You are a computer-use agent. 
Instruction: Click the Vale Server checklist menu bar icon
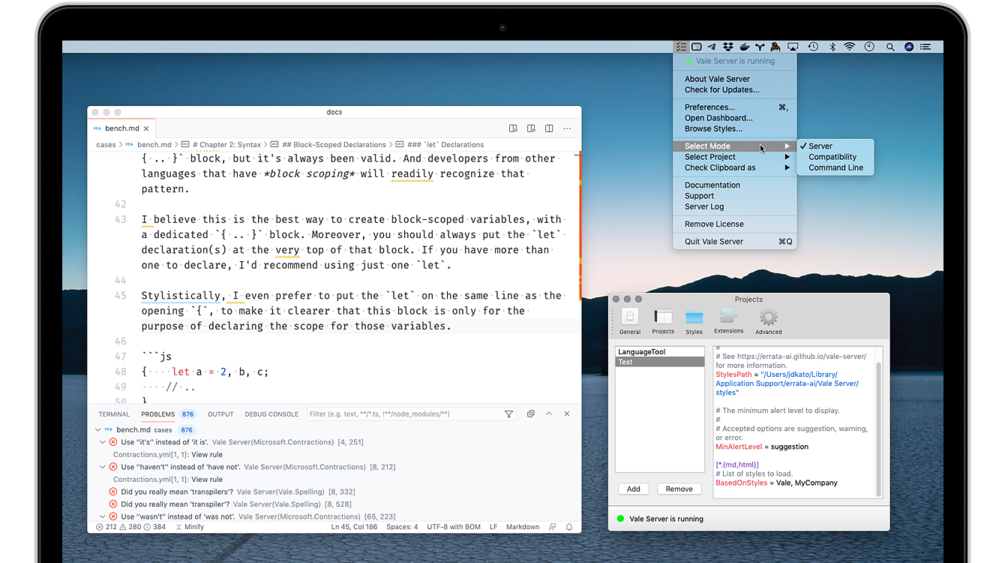click(x=681, y=47)
